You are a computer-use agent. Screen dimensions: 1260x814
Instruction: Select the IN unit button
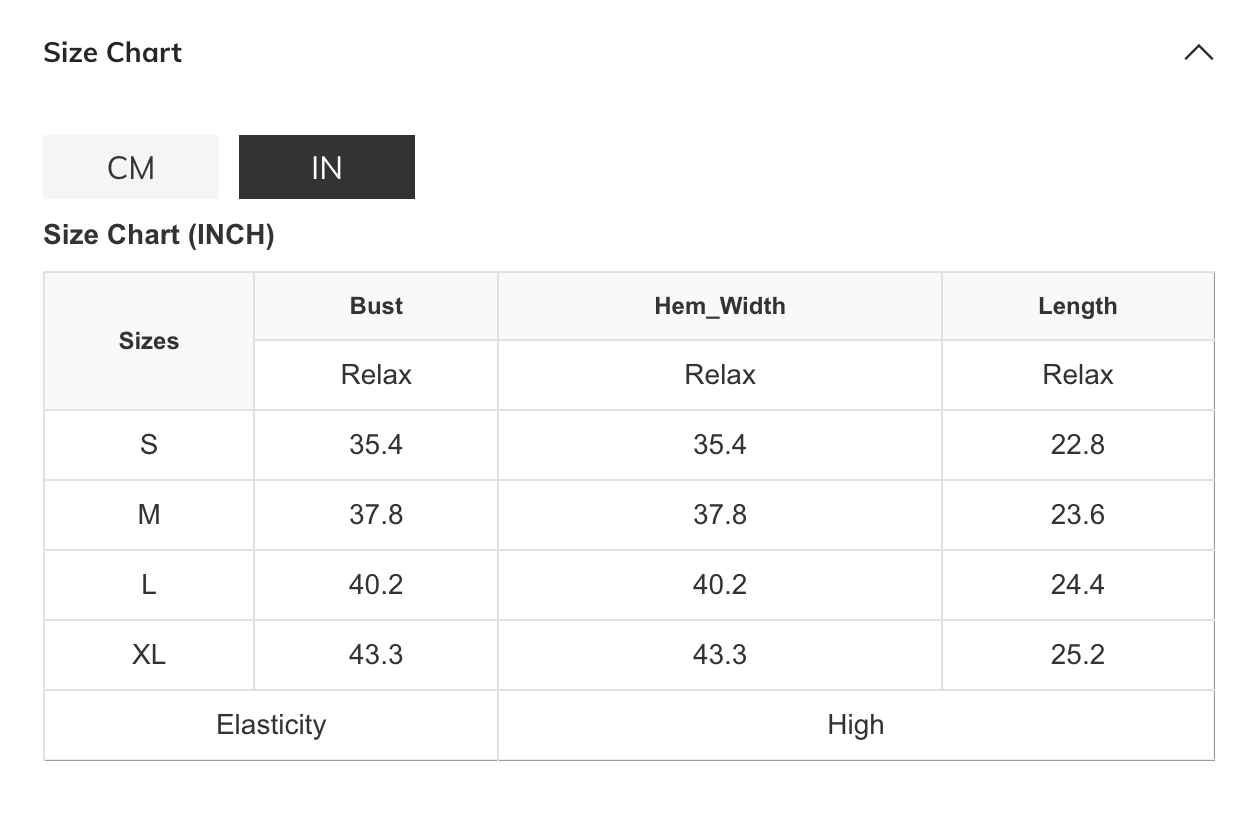pos(326,167)
